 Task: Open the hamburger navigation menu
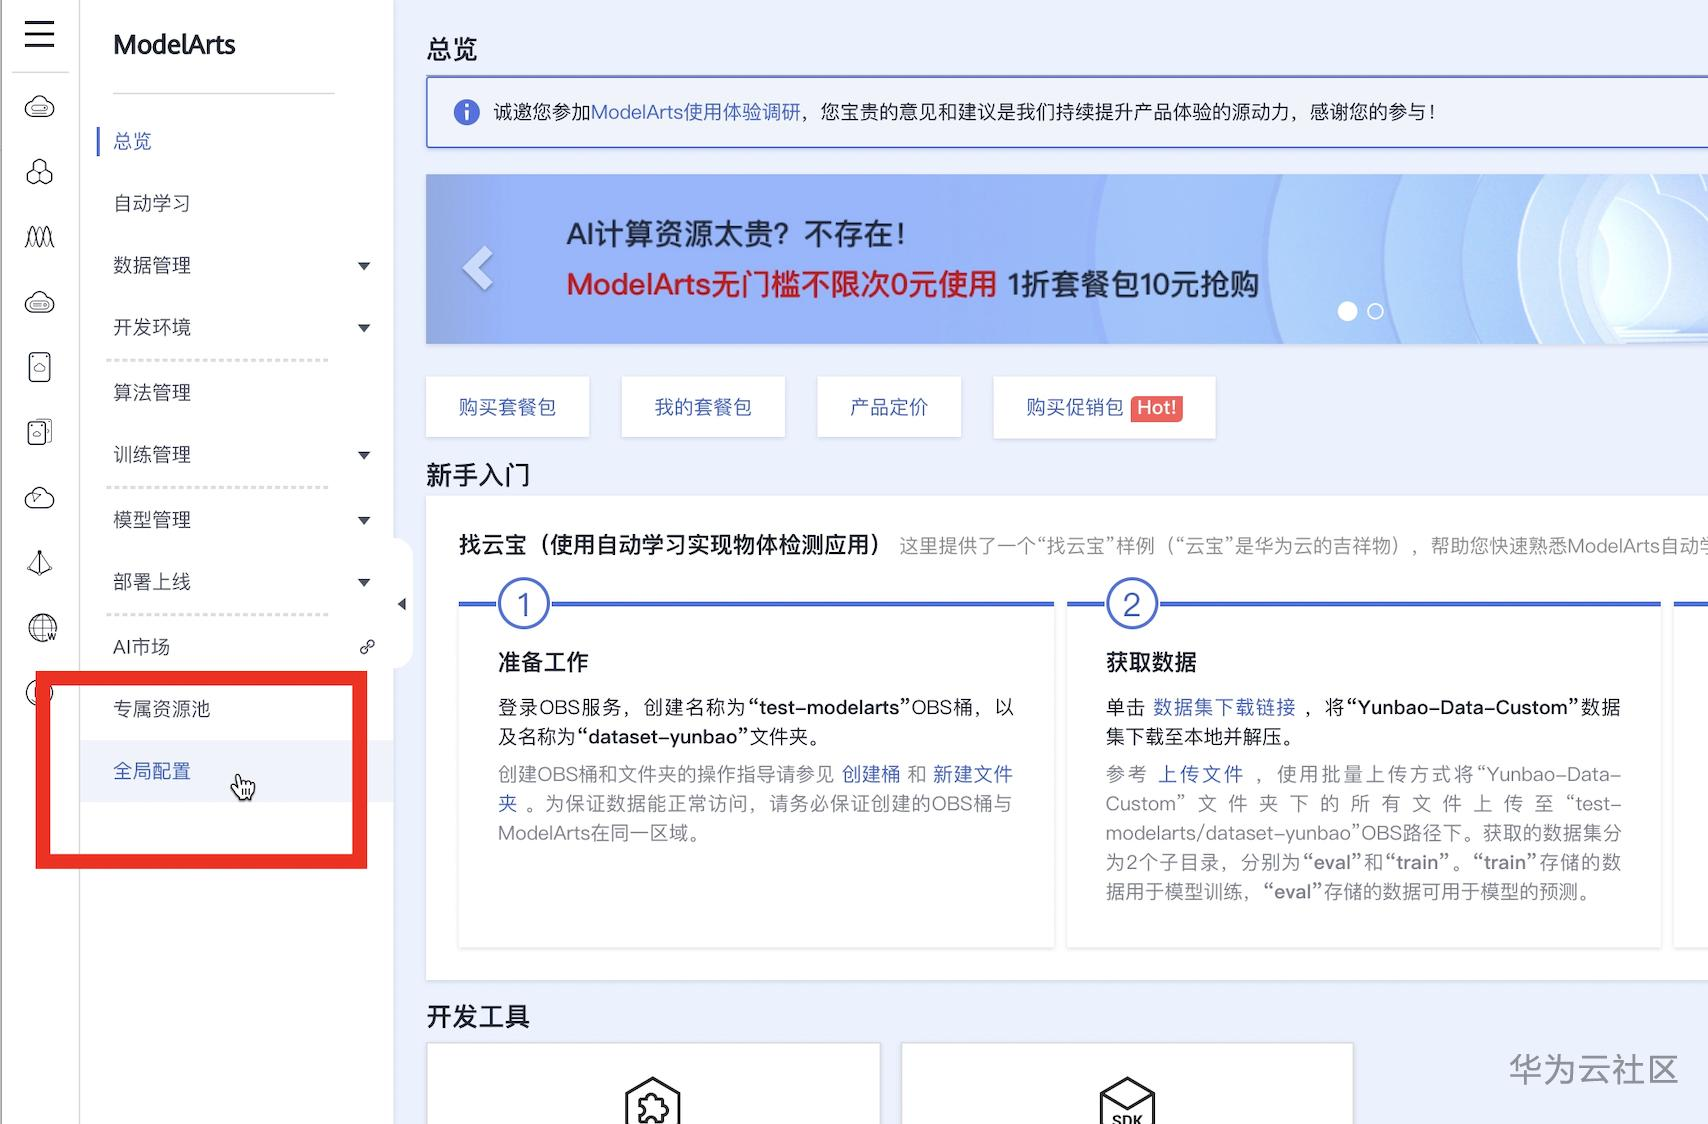tap(38, 34)
